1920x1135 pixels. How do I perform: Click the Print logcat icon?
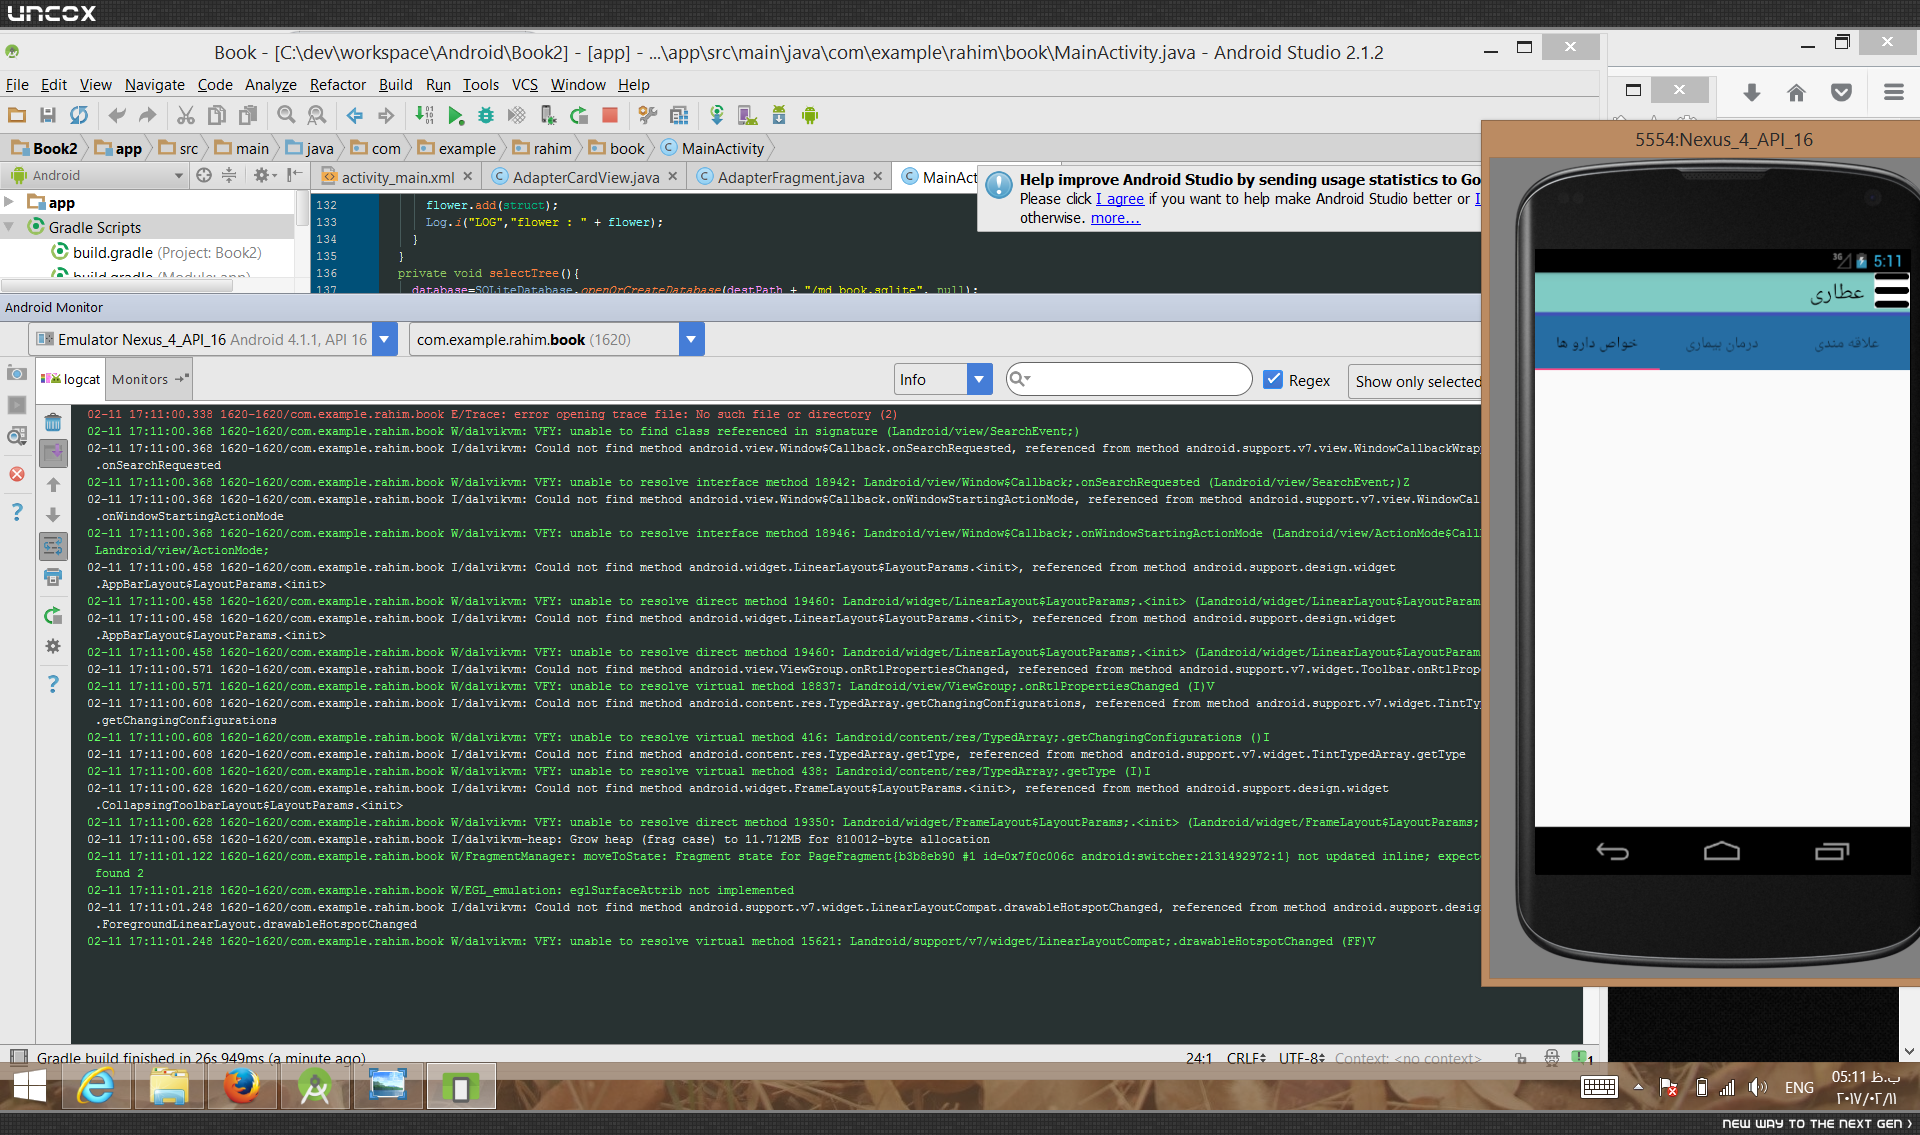[53, 577]
